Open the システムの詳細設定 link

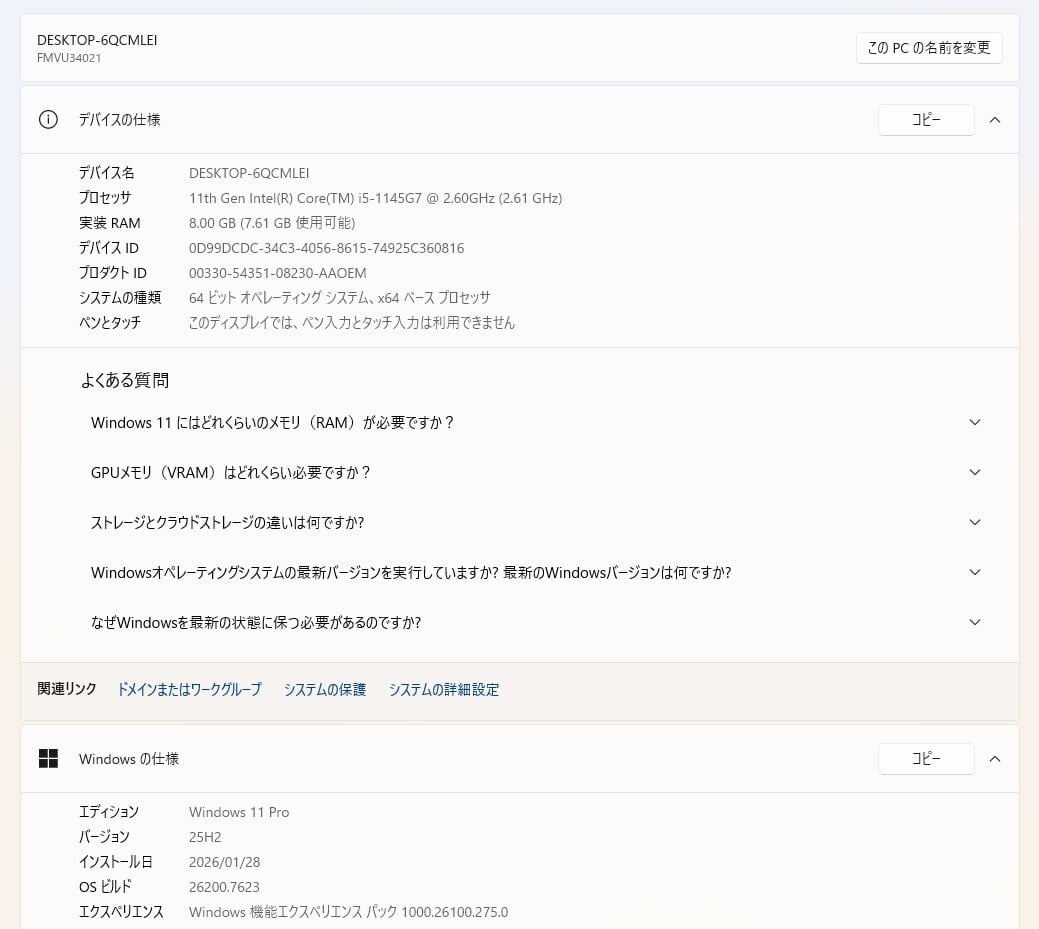click(443, 689)
